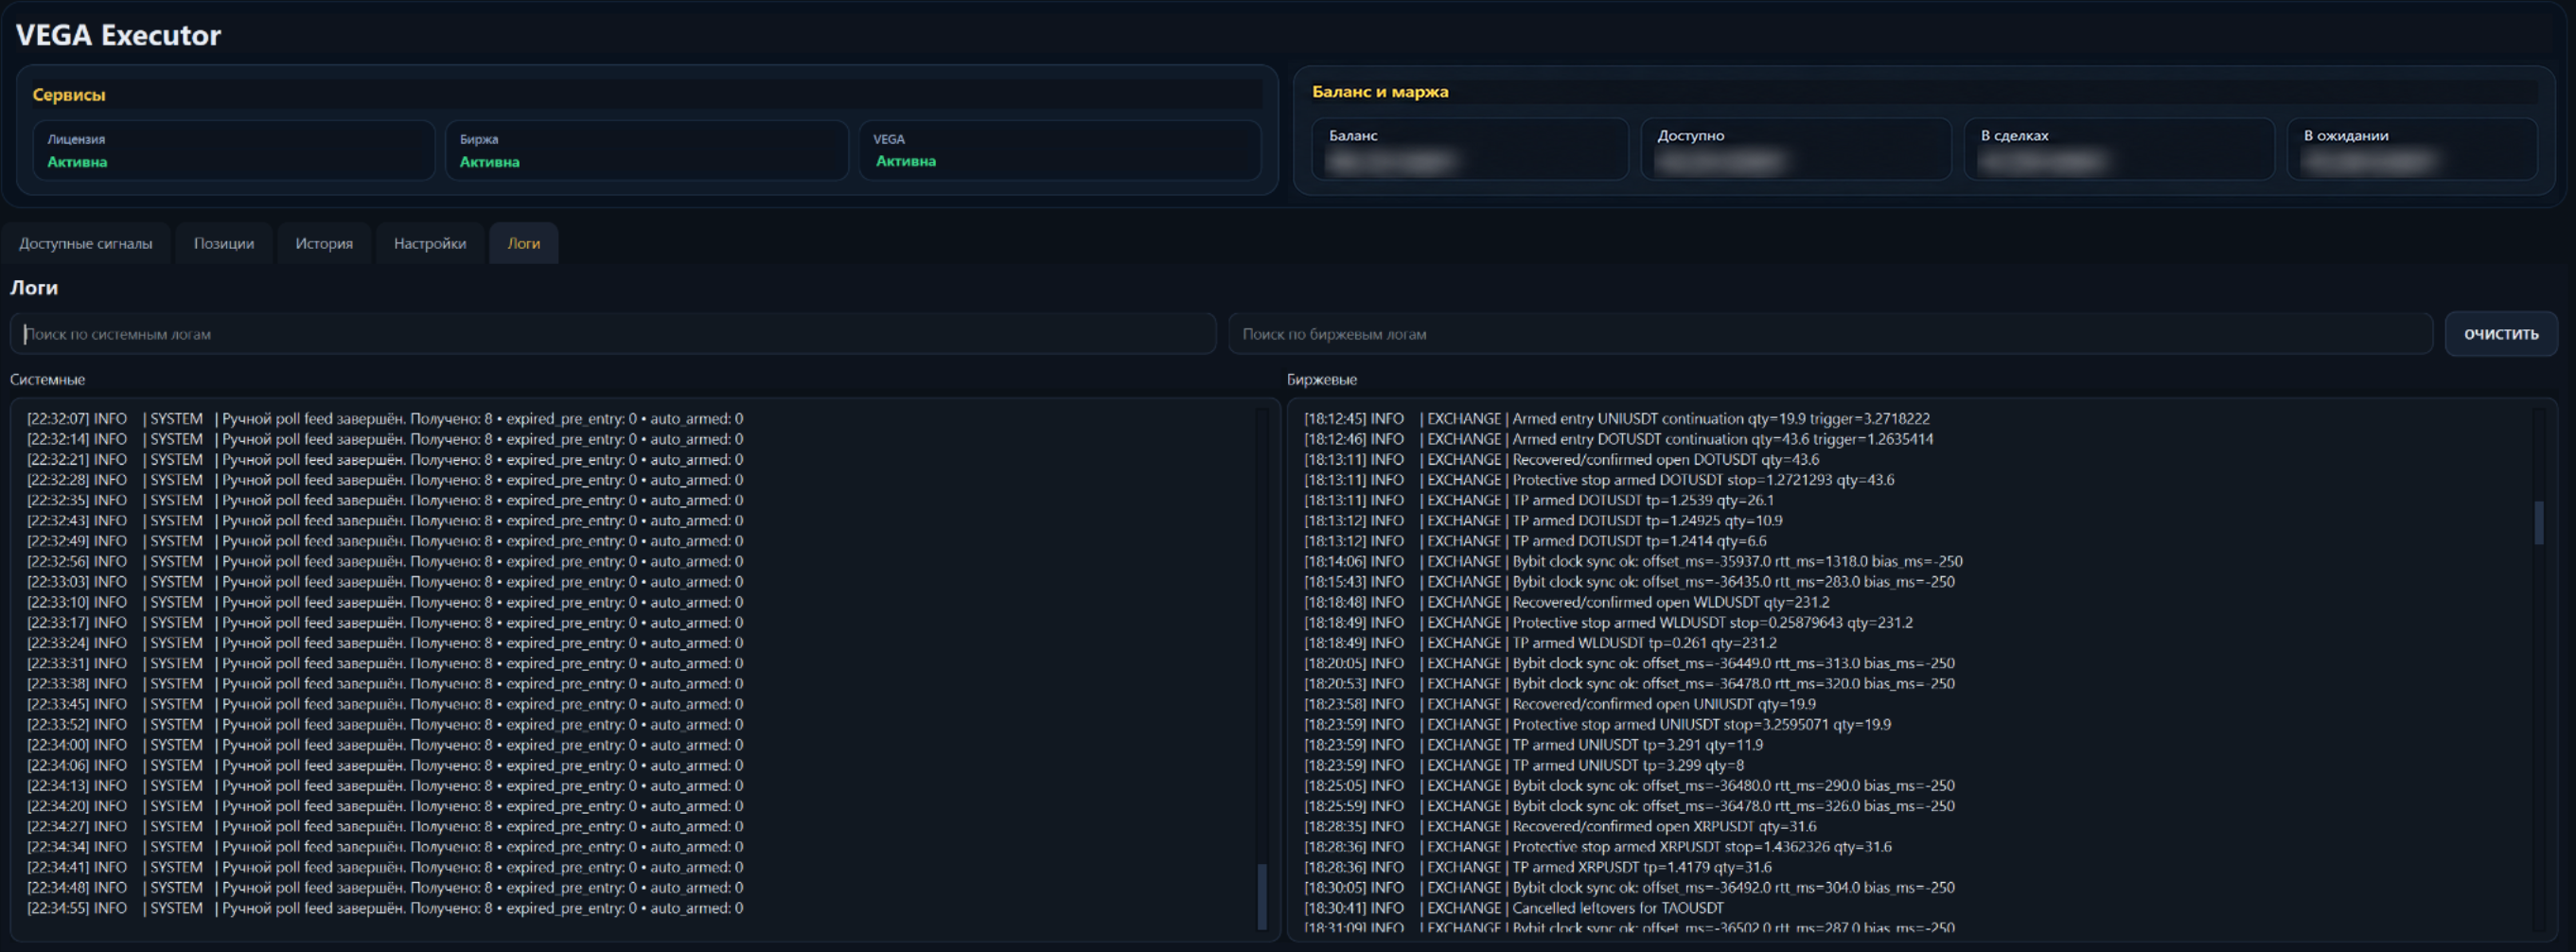Select Recovered/confirmed open XRPUSDT log line
2576x952 pixels.
click(1560, 826)
